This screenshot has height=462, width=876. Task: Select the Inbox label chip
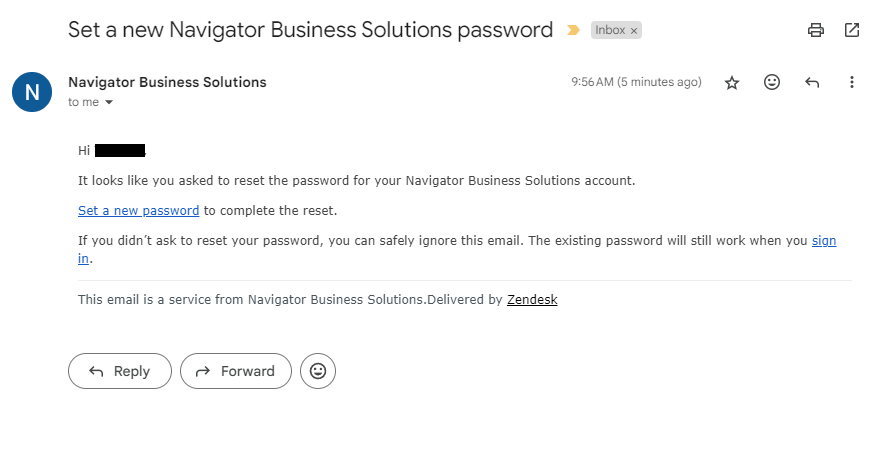610,30
